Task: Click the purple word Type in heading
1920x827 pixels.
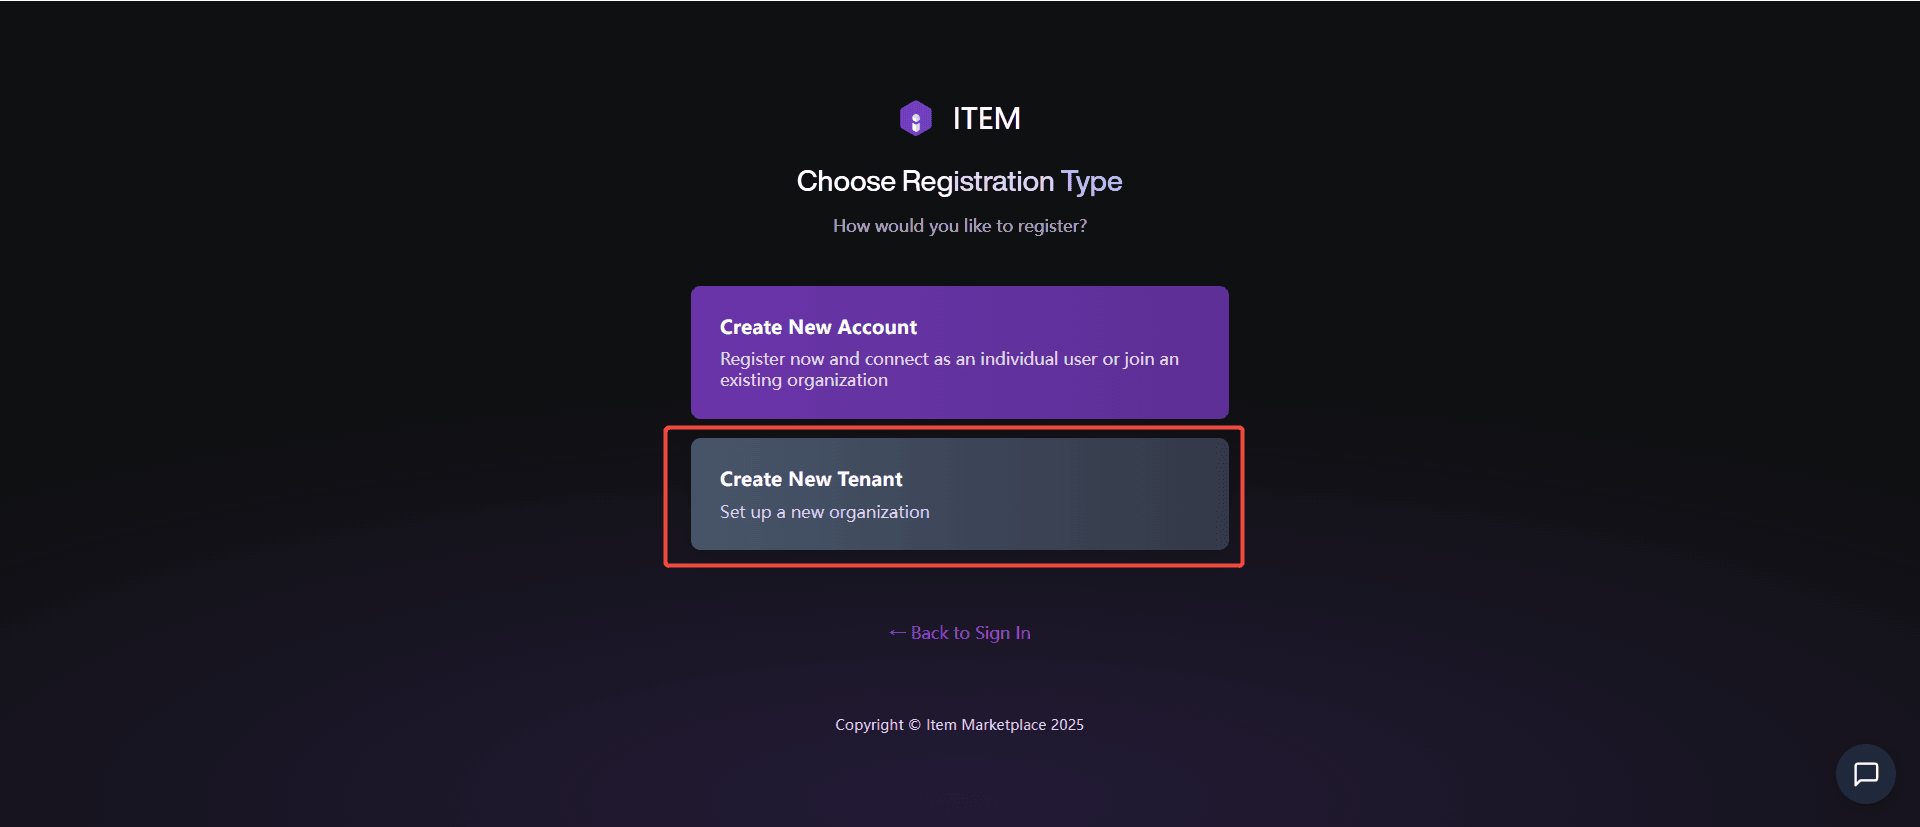Action: click(1092, 181)
